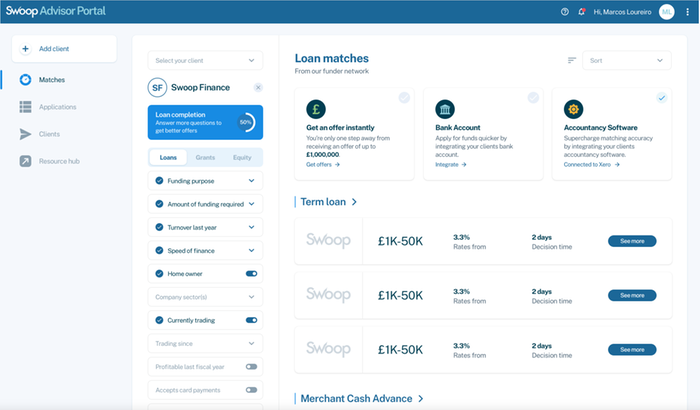This screenshot has height=410, width=700.
Task: Open the Company sector(s) dropdown
Action: click(205, 297)
